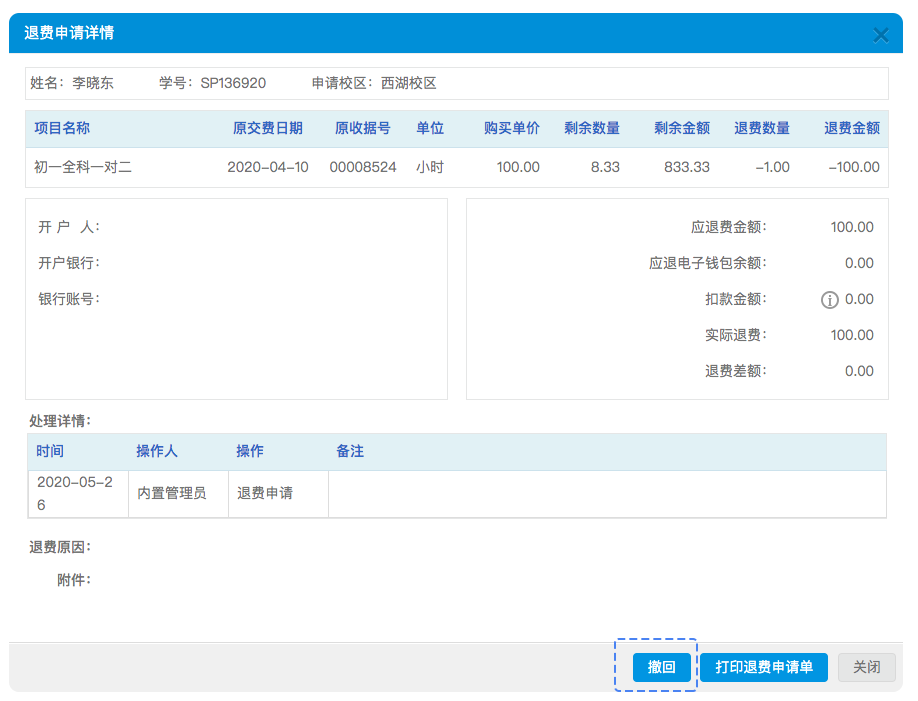
Task: Click the 操作人 header in 处理详情
Action: point(157,451)
